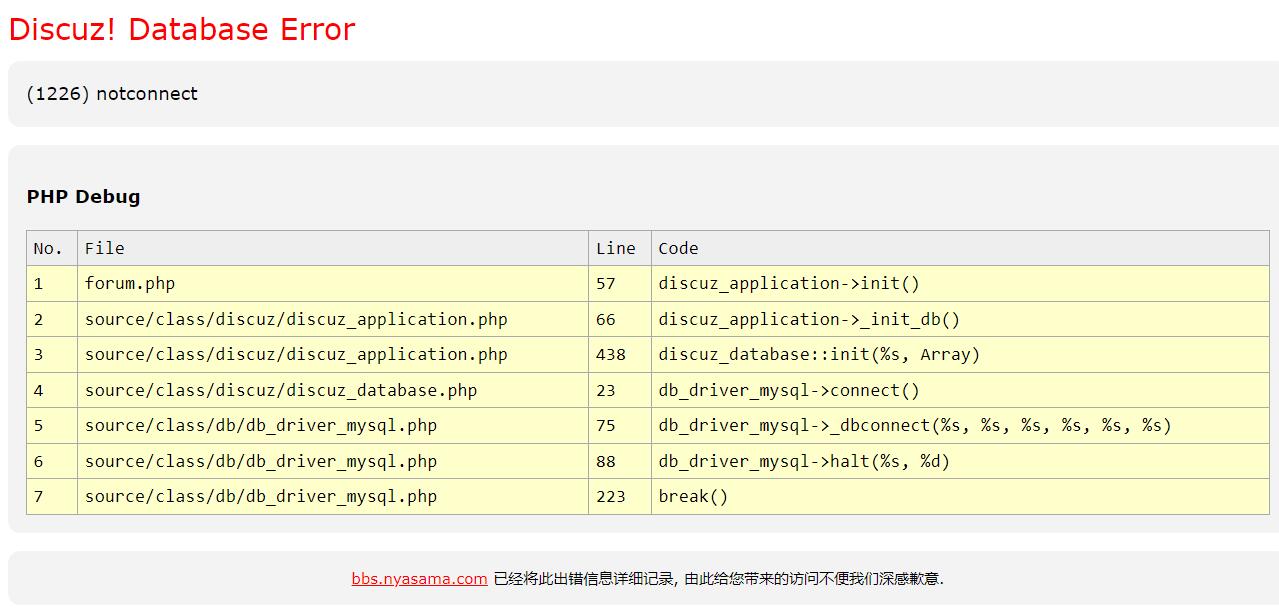The image size is (1279, 609).
Task: Click the "PHP Debug" section title
Action: pos(83,197)
